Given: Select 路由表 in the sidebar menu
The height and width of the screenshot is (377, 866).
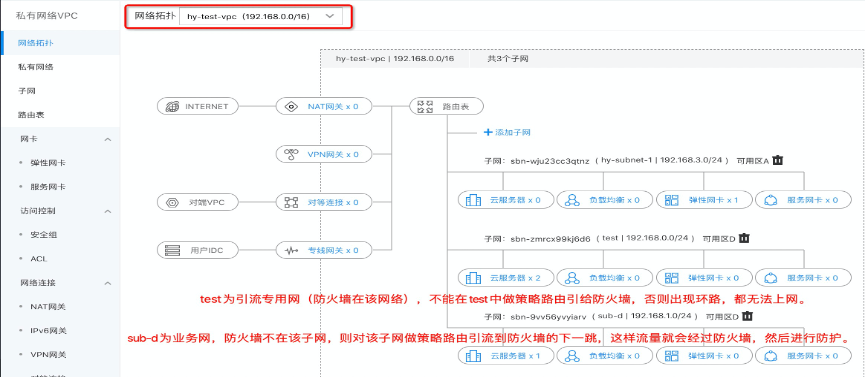Looking at the screenshot, I should coord(31,115).
